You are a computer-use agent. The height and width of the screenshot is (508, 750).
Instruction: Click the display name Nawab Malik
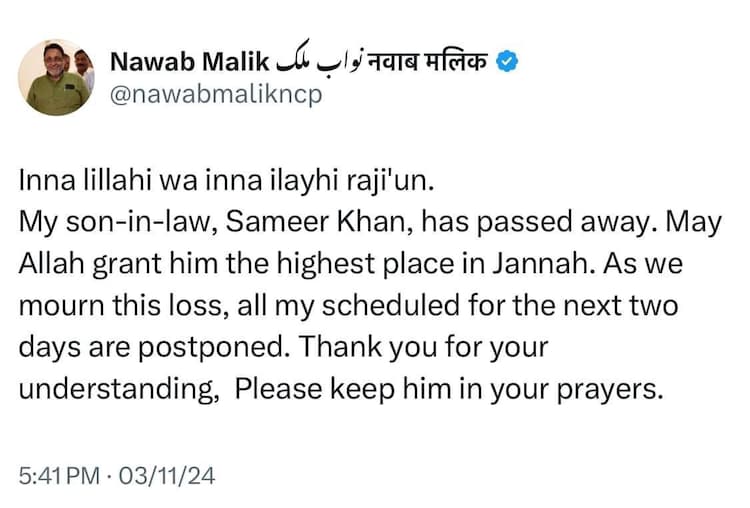point(190,62)
